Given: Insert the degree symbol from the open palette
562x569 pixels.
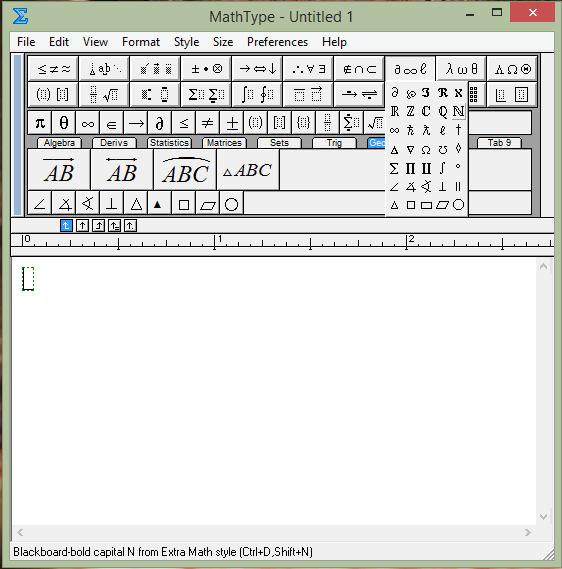Looking at the screenshot, I should coord(458,167).
